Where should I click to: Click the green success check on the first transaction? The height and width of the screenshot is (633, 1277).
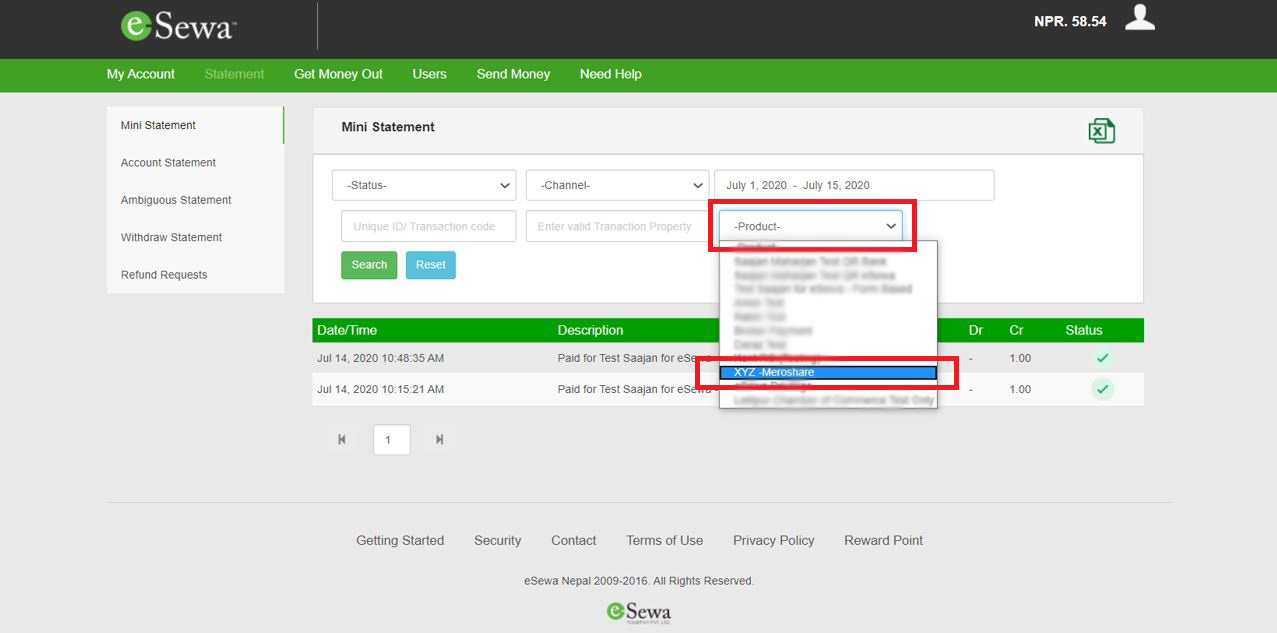click(1102, 357)
